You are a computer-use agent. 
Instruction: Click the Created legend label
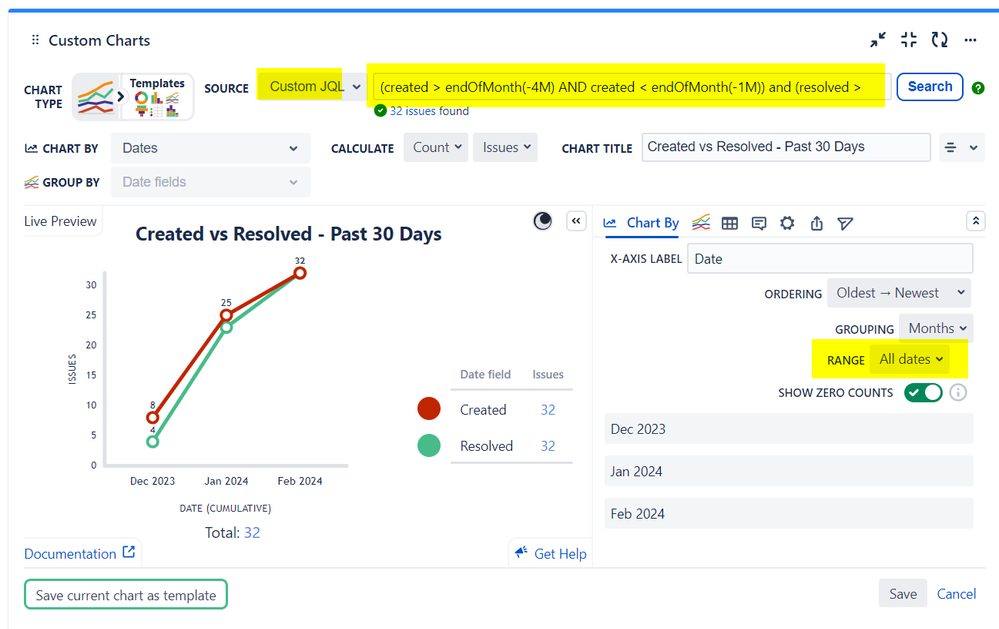[483, 410]
